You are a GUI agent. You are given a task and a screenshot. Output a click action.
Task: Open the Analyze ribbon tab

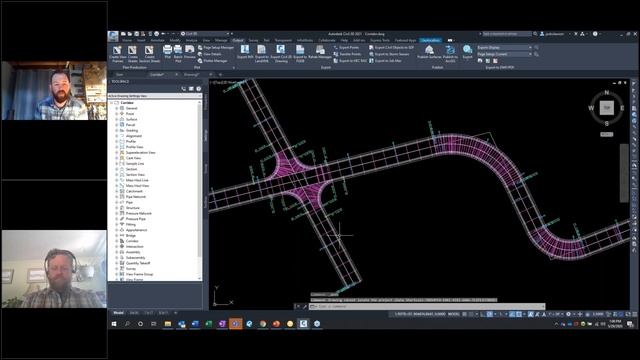click(x=191, y=40)
